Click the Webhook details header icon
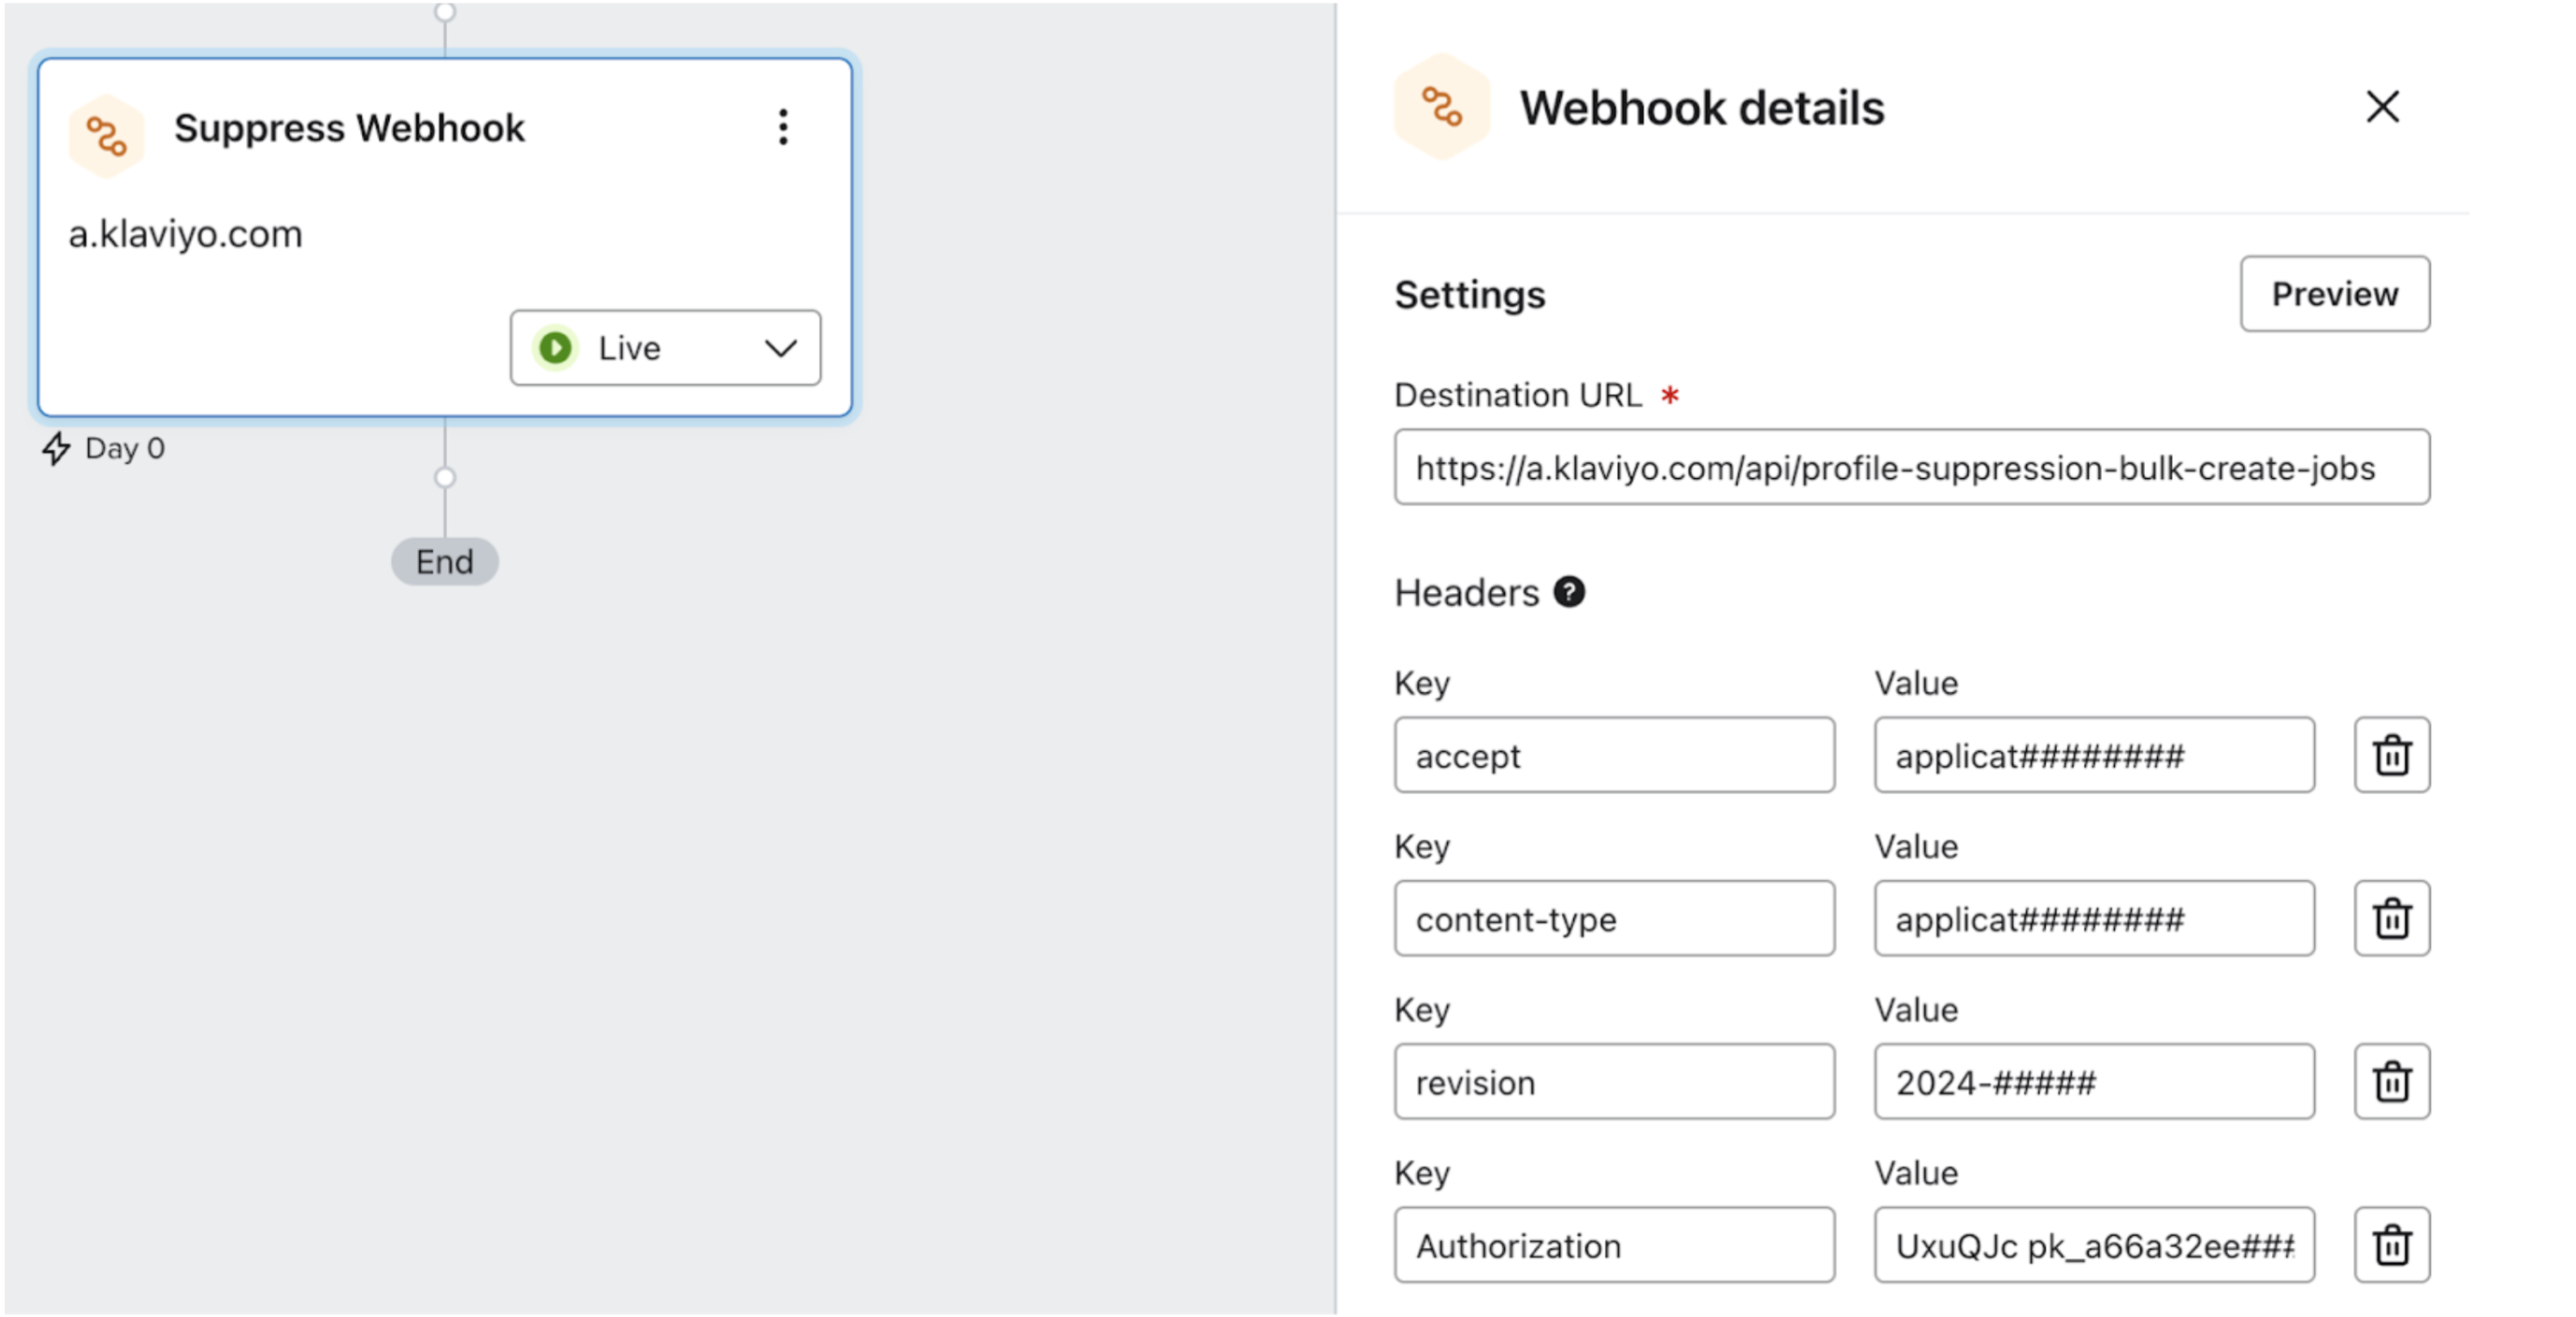Viewport: 2576px width, 1317px height. point(1442,107)
